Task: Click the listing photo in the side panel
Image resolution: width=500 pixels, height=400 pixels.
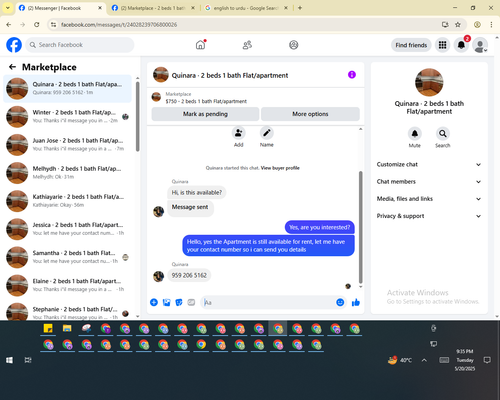Action: [429, 82]
